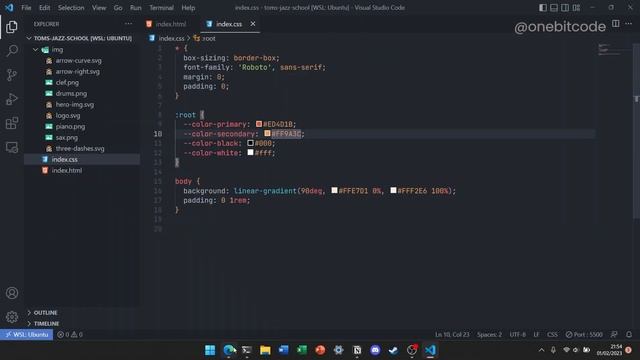This screenshot has height=360, width=640.
Task: Open Source Control view
Action: [x=12, y=75]
